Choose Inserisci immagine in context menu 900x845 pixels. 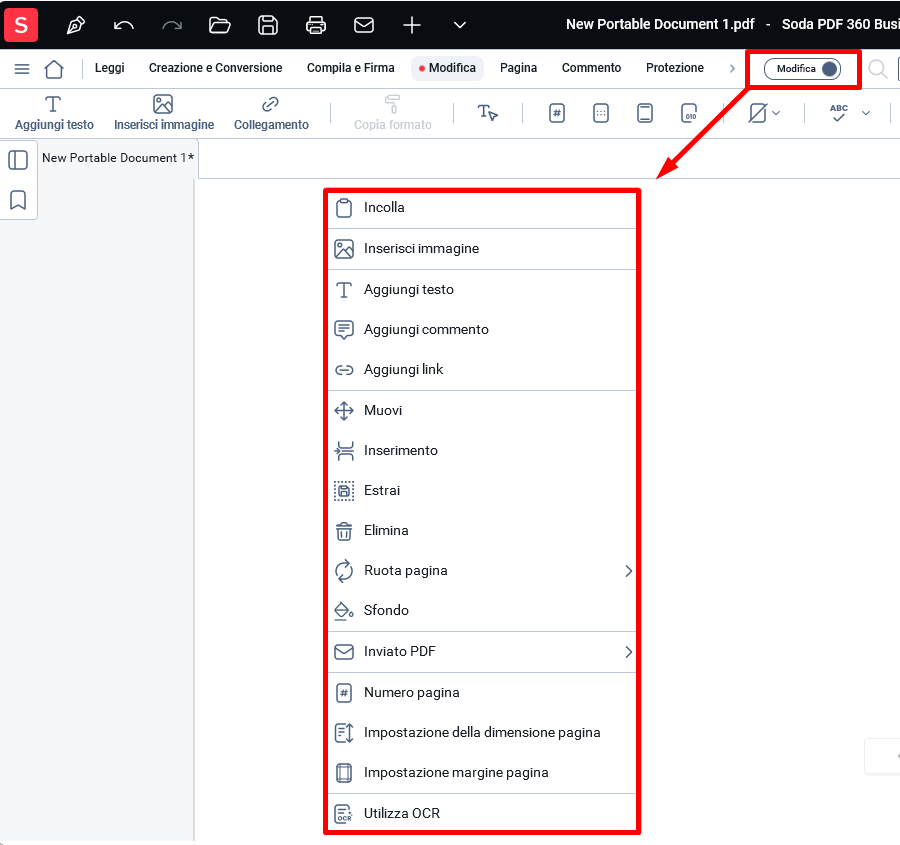coord(482,249)
